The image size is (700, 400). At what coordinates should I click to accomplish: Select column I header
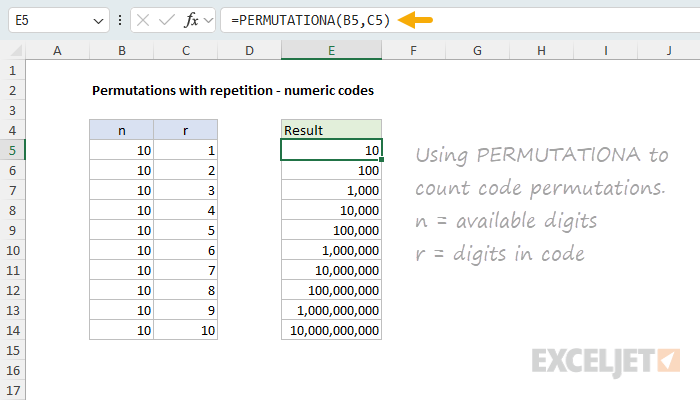605,50
